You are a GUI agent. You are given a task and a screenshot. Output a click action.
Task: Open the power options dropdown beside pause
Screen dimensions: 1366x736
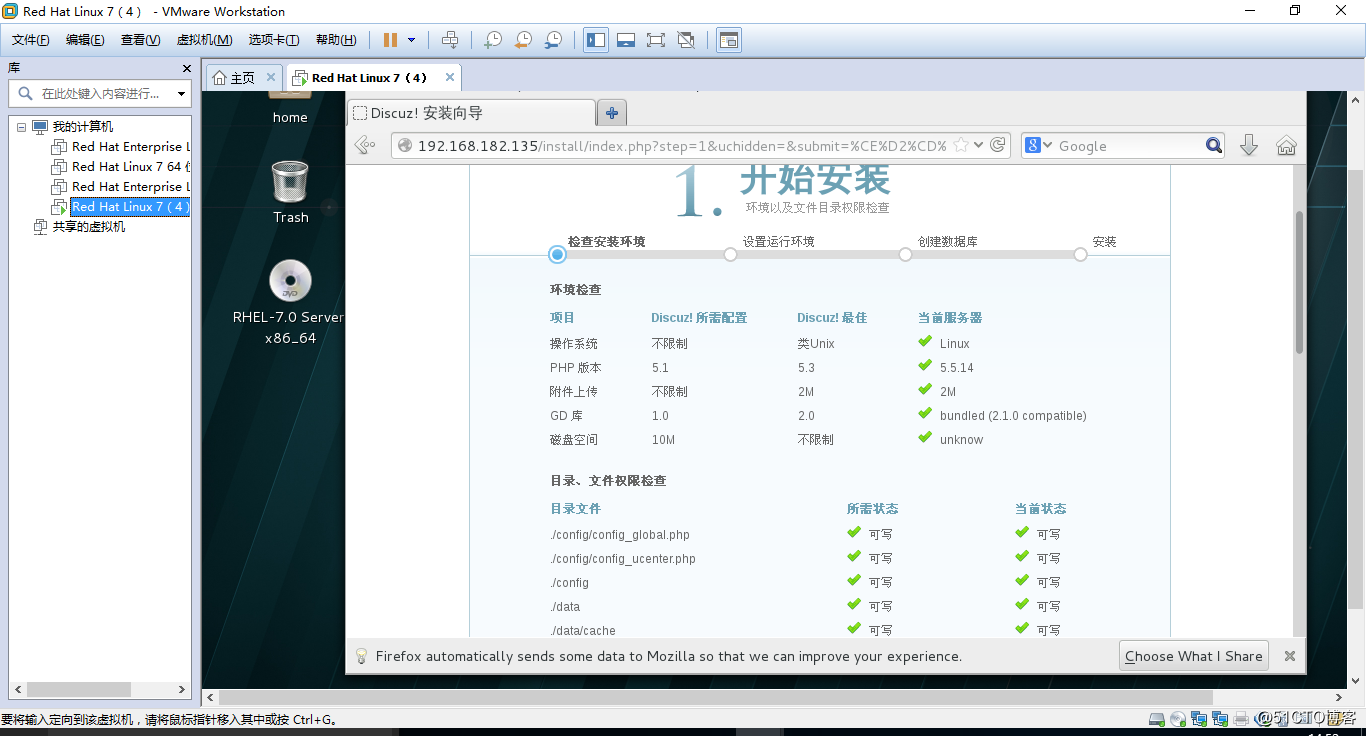(411, 40)
